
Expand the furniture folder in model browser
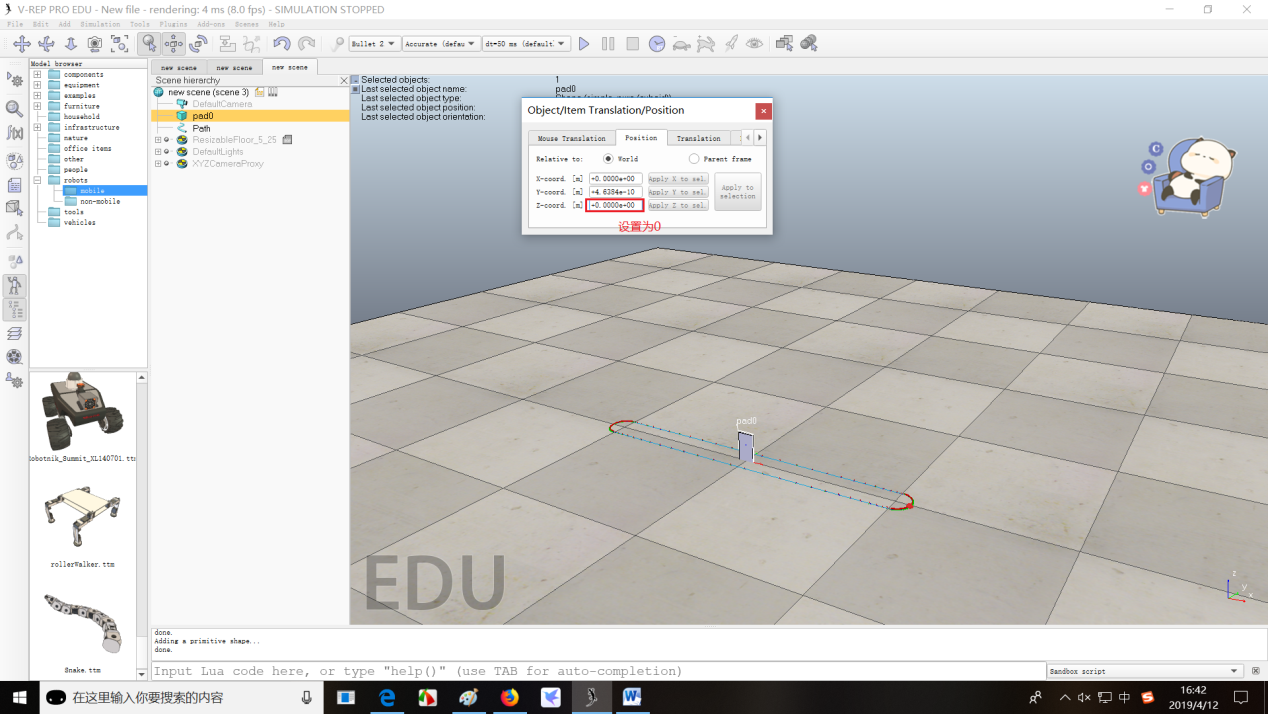[37, 106]
